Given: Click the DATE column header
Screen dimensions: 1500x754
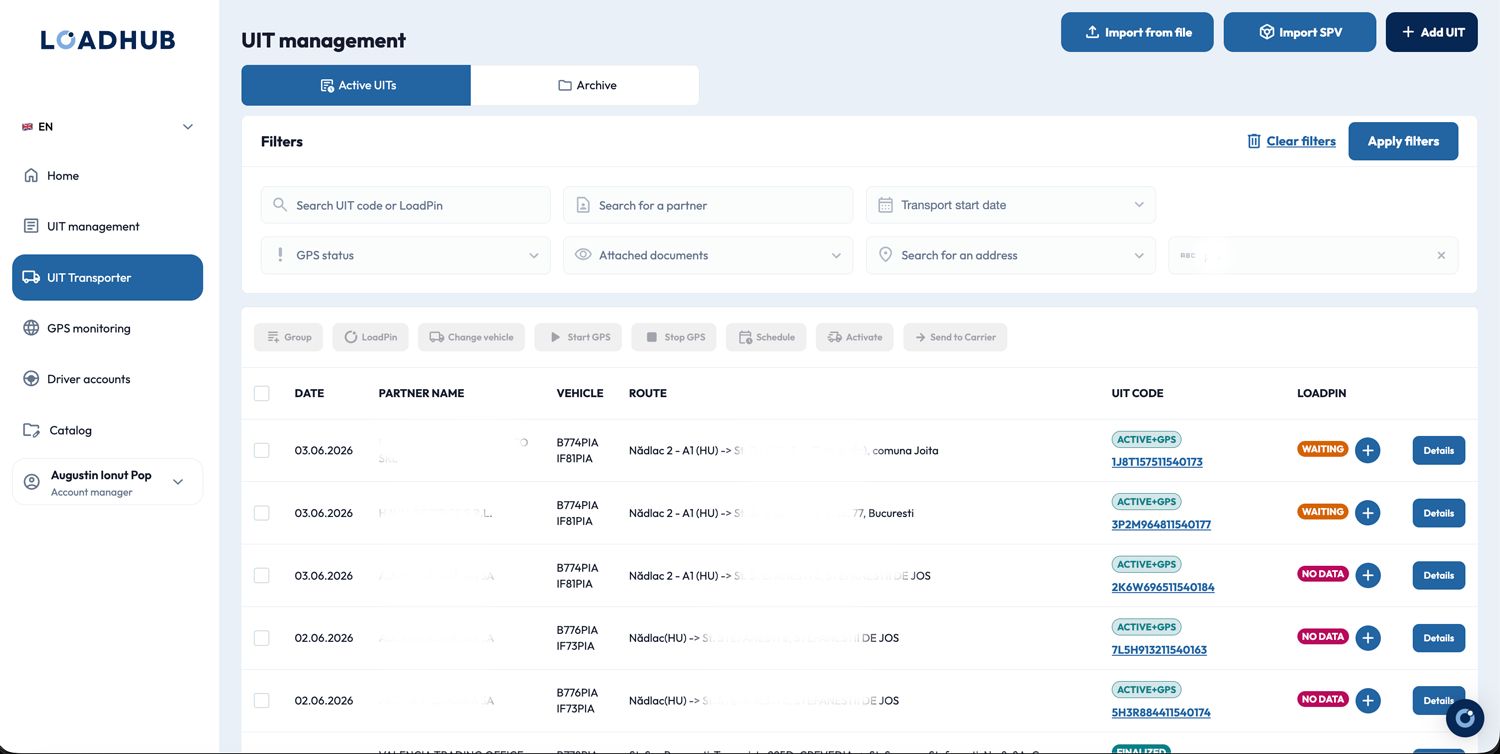Looking at the screenshot, I should point(309,393).
